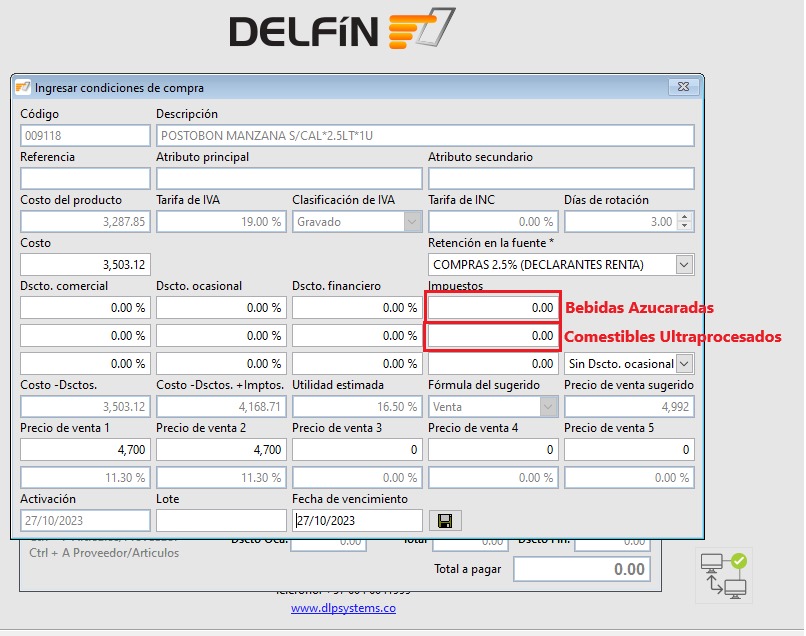Click first Dscto. comercial percentage field
This screenshot has width=806, height=636.
[x=85, y=307]
